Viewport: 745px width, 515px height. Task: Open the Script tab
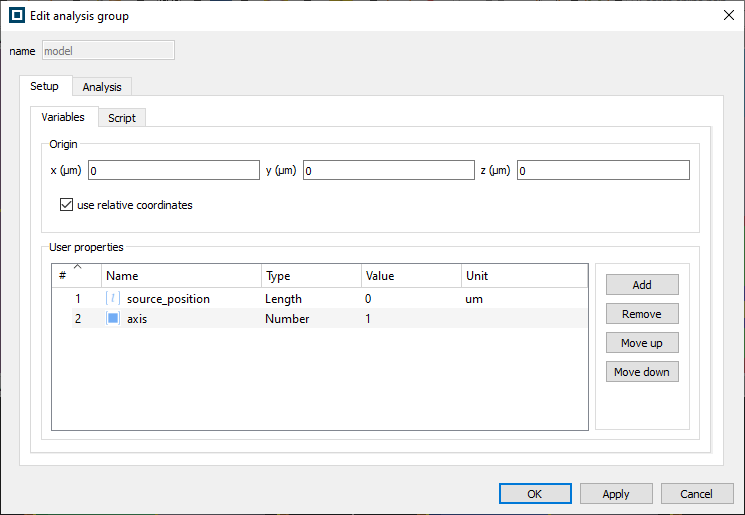coord(122,118)
